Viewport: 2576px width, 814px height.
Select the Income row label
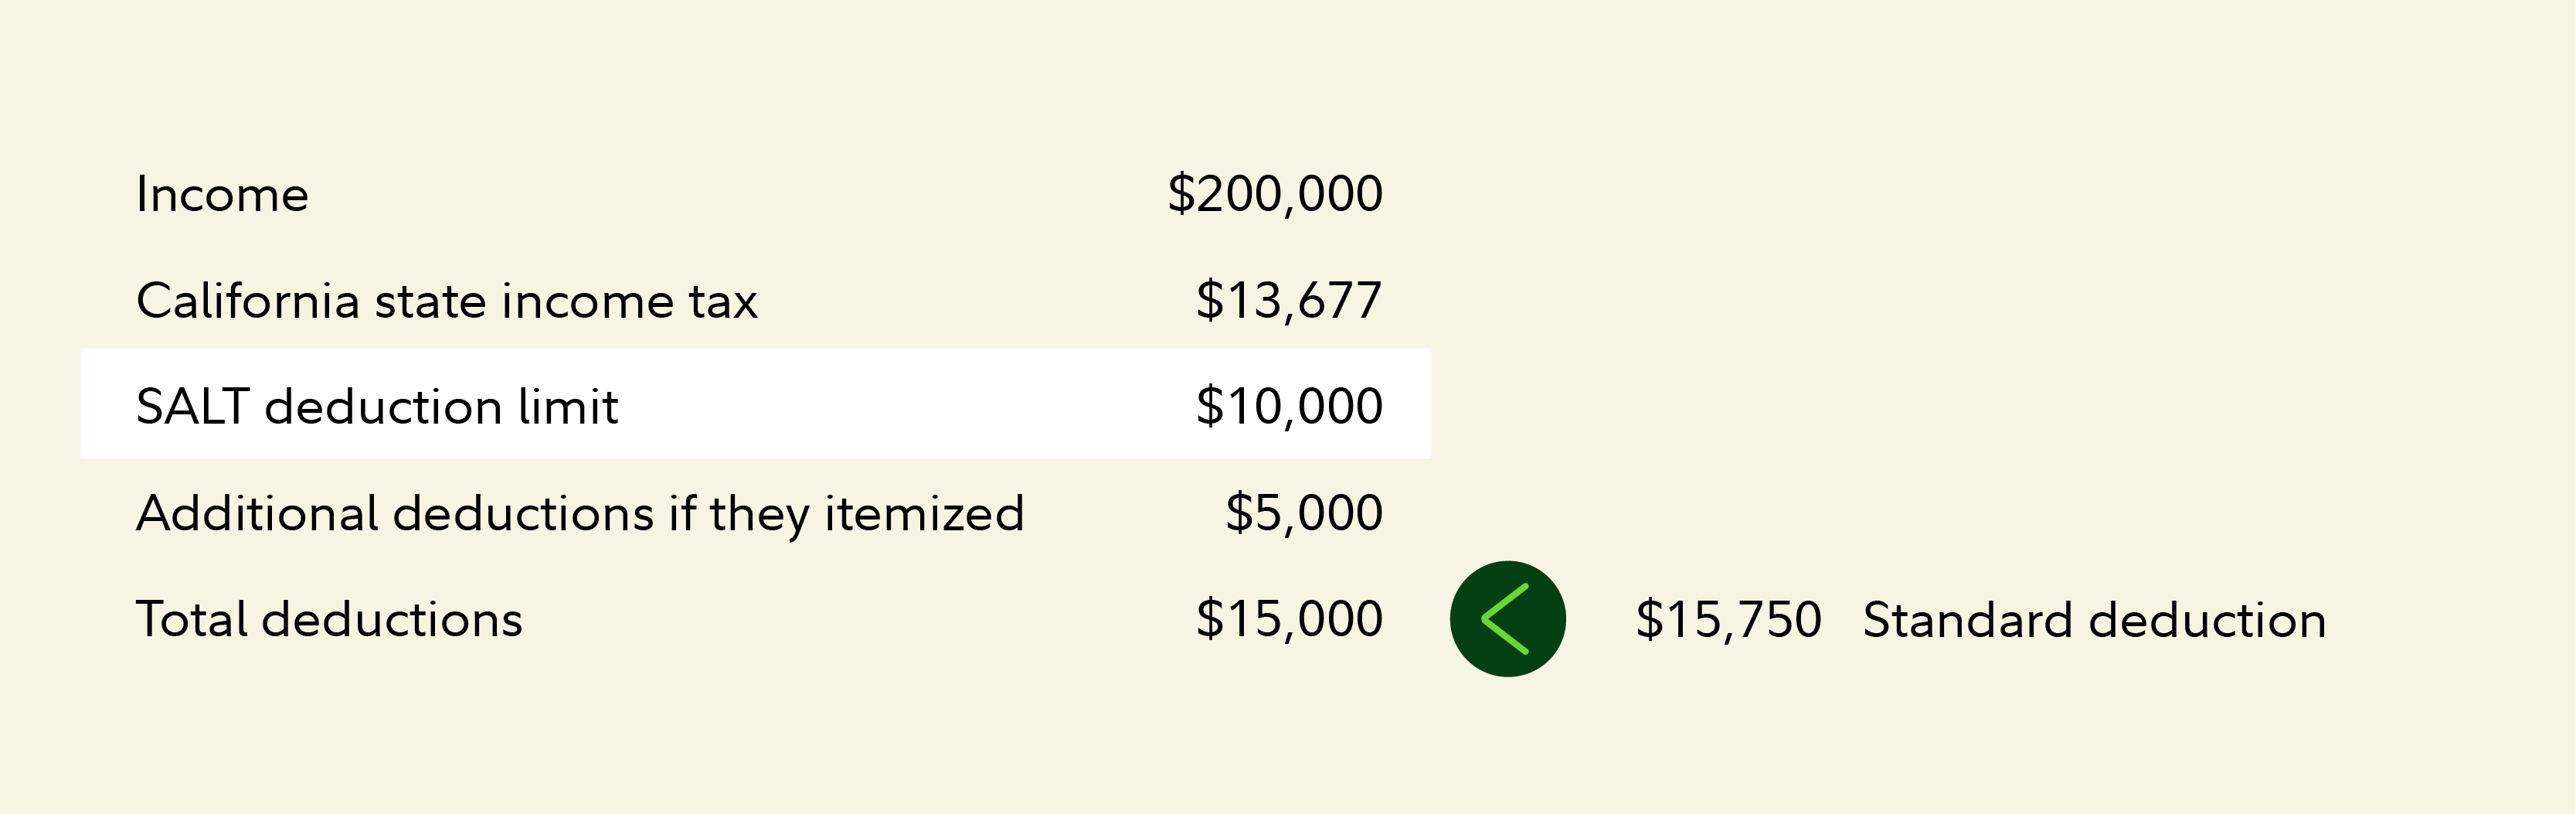tap(222, 194)
